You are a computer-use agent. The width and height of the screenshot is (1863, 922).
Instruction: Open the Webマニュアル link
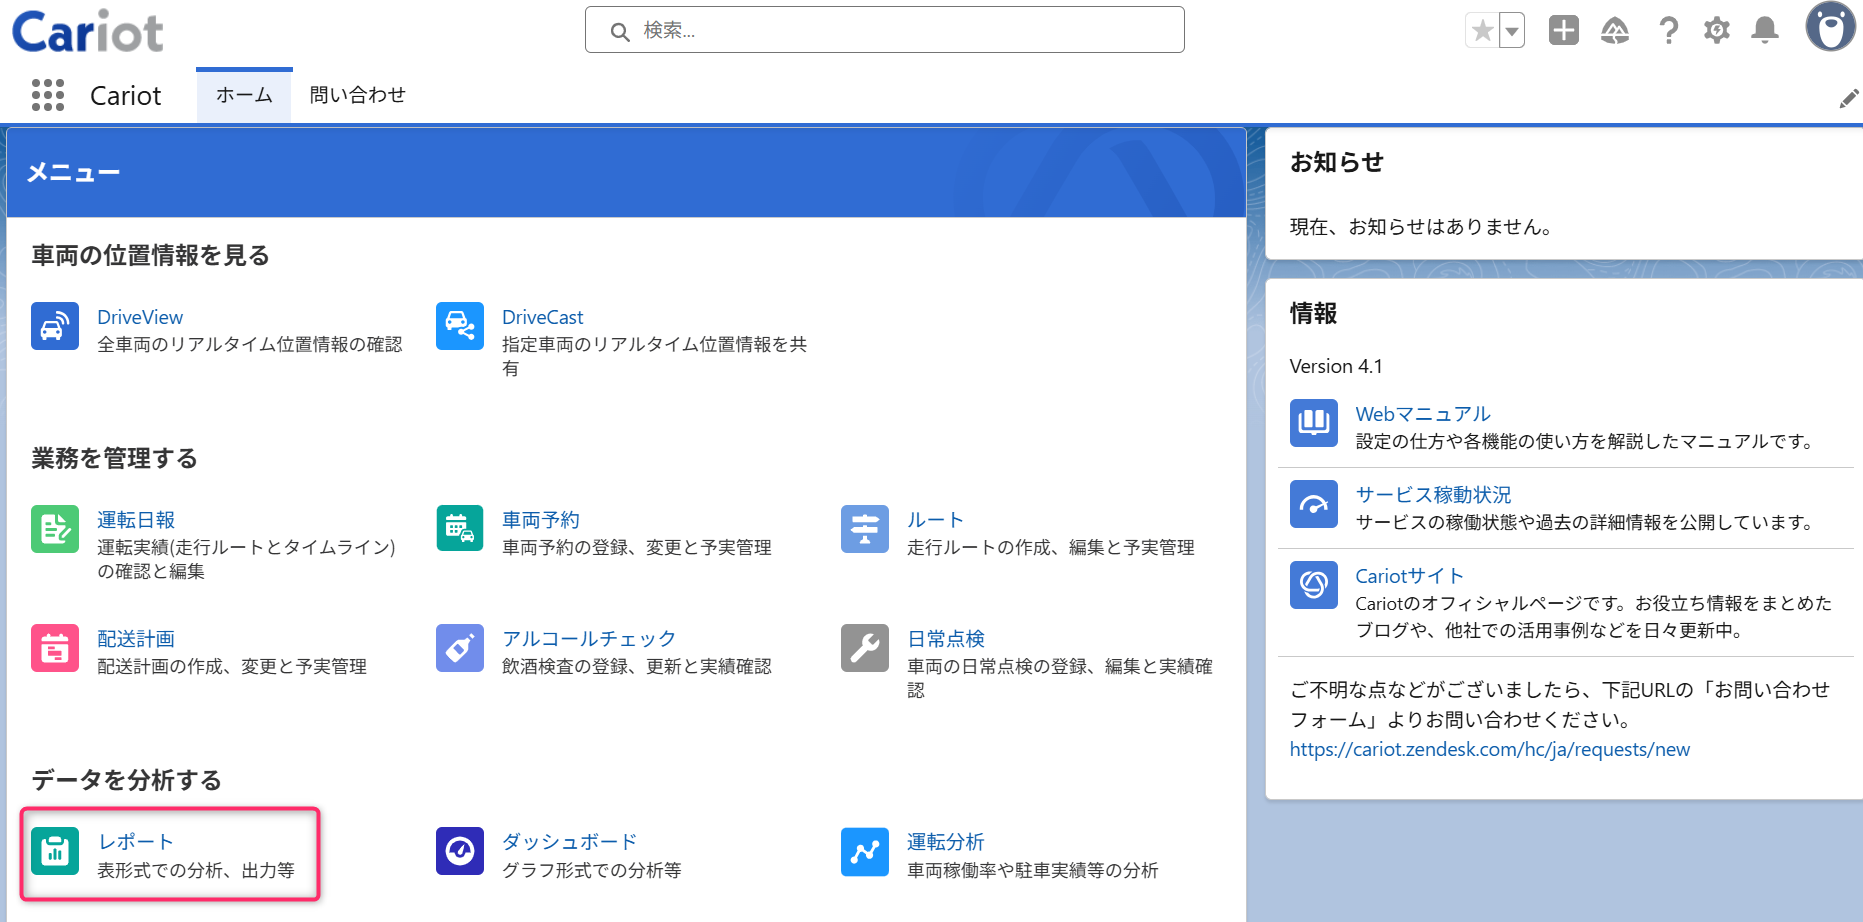pyautogui.click(x=1423, y=414)
